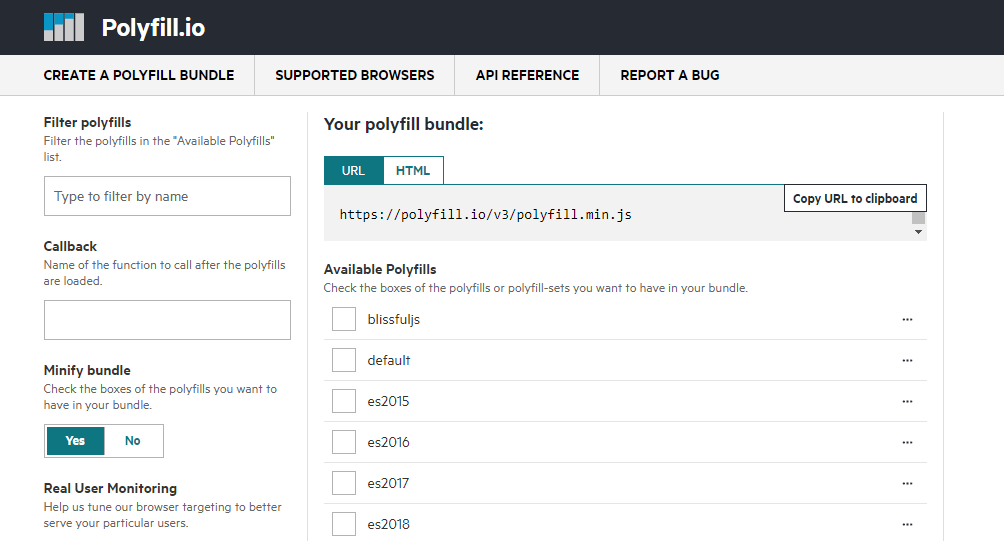Click the blissfuljs label
This screenshot has height=541, width=1004.
[x=393, y=319]
